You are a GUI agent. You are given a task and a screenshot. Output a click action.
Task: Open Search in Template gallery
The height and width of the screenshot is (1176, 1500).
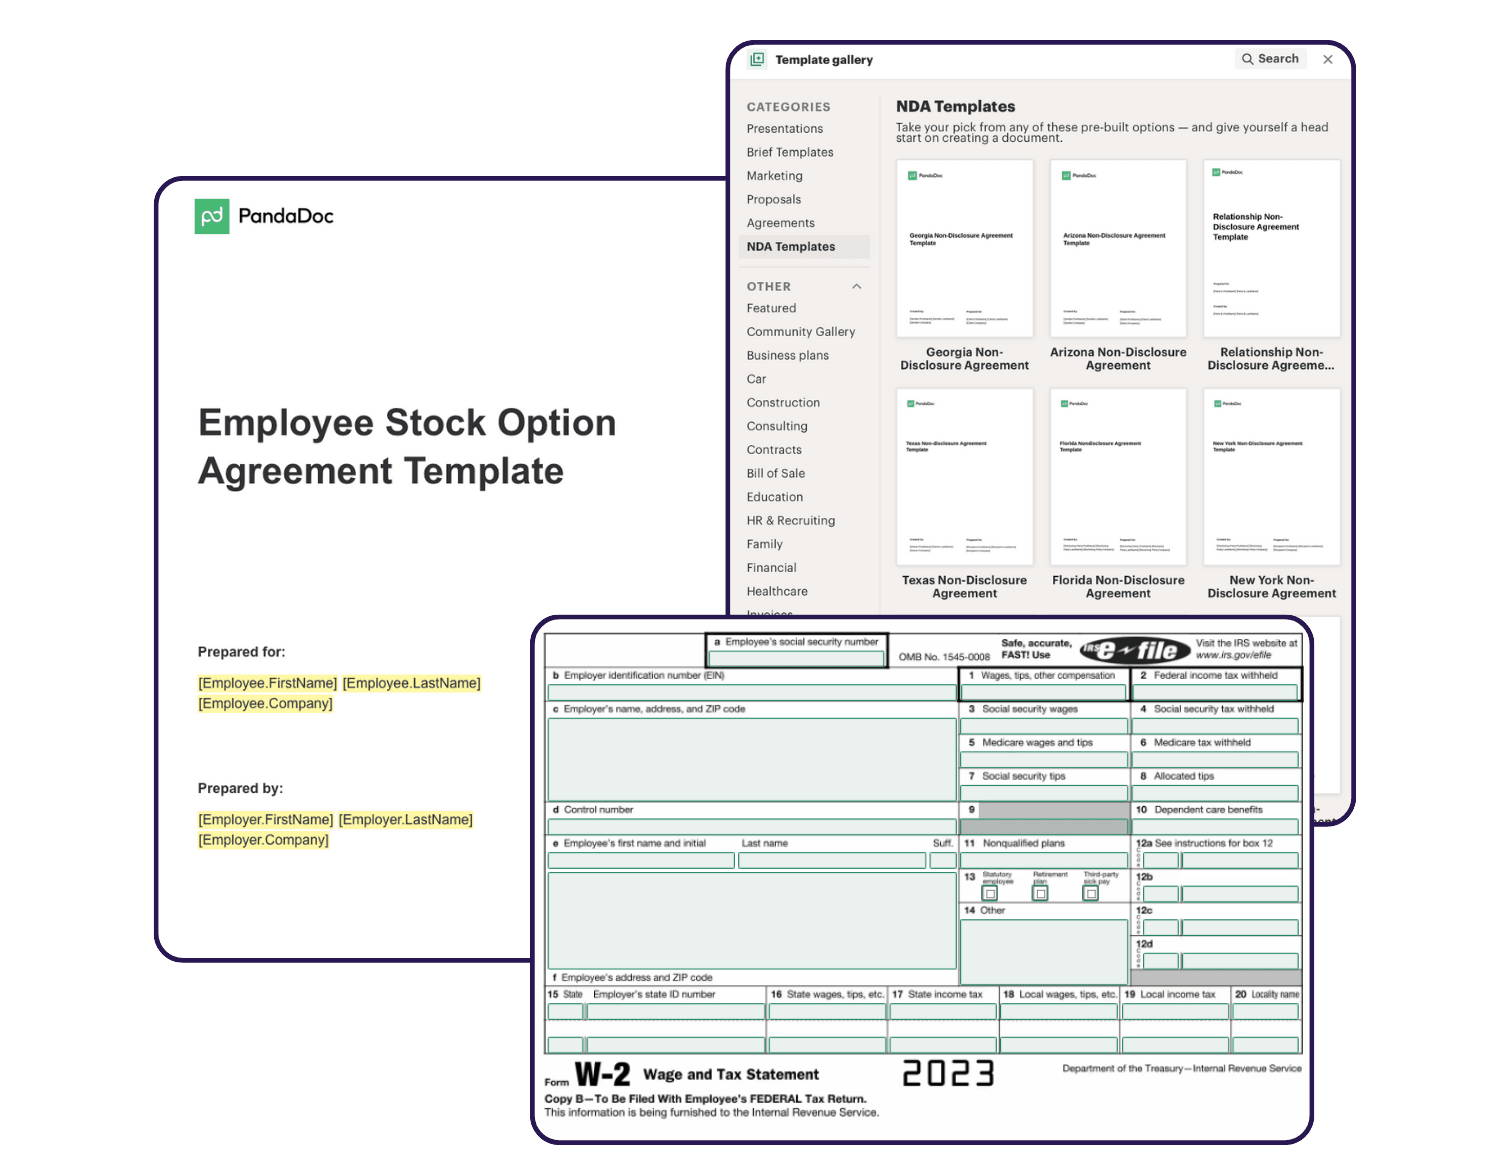(x=1270, y=59)
